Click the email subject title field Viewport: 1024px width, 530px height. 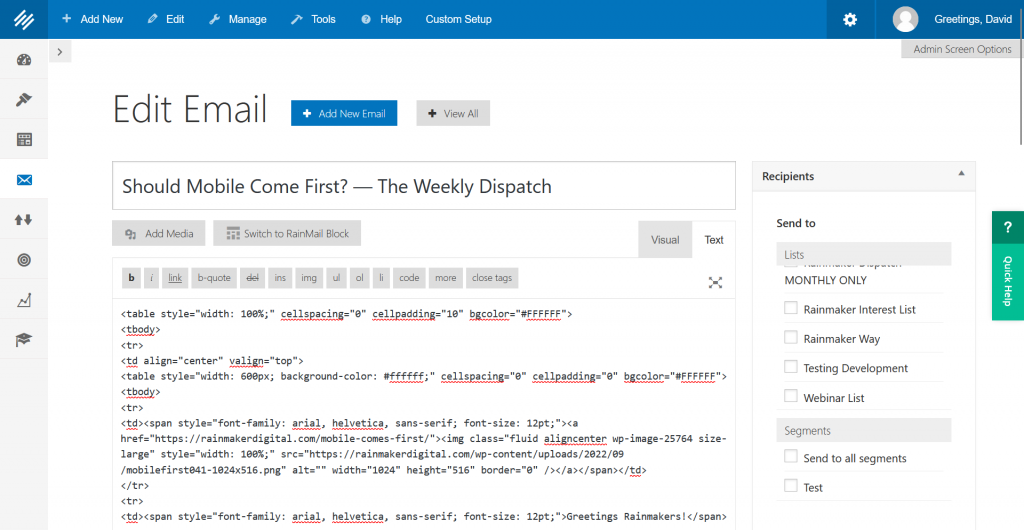point(424,186)
